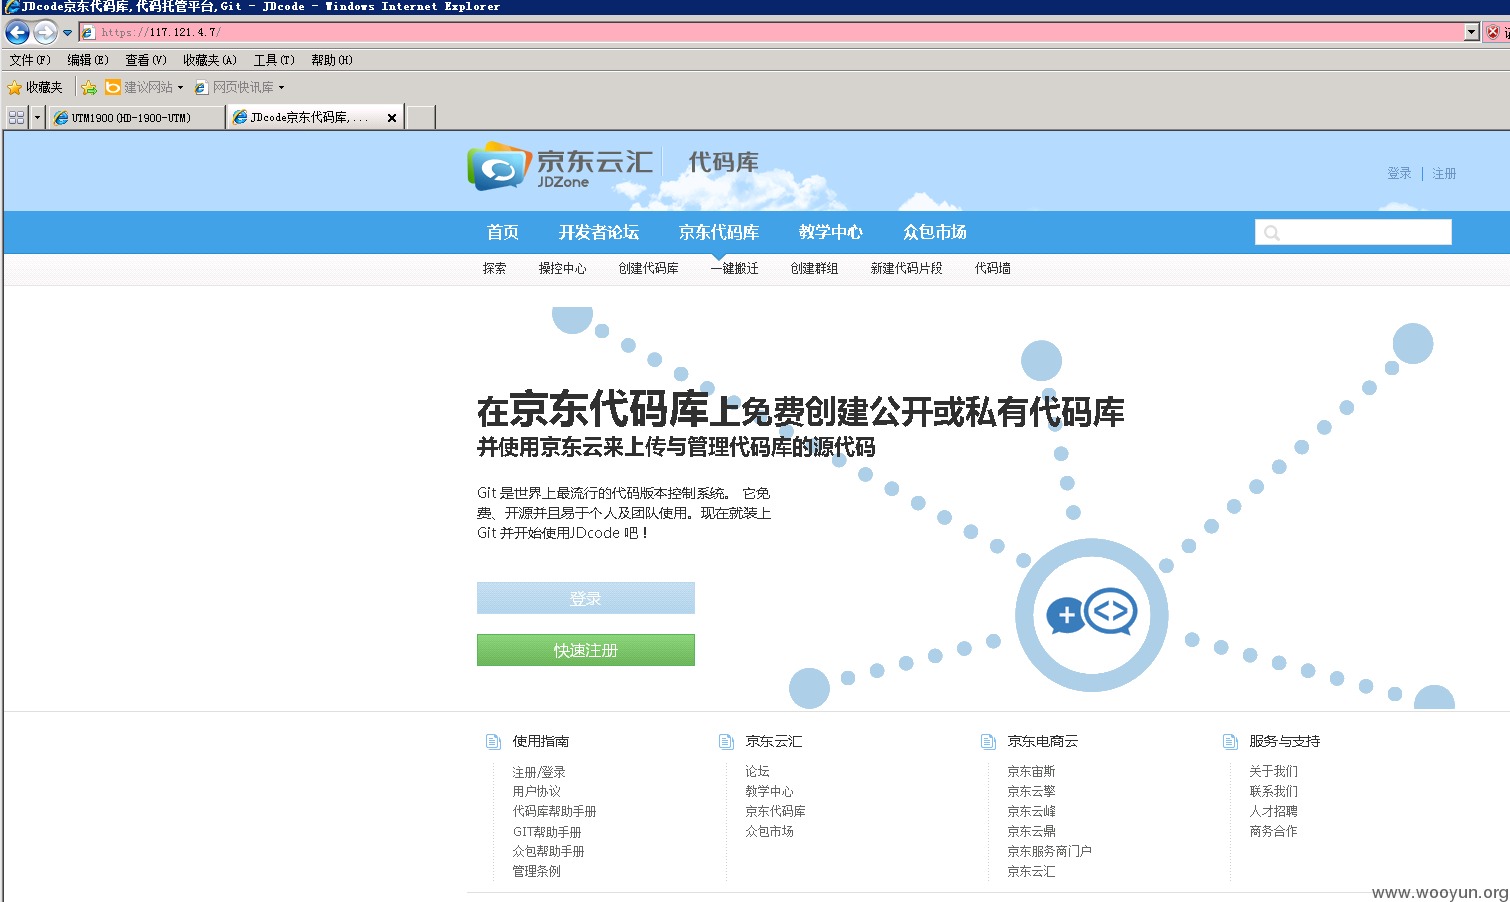This screenshot has width=1510, height=902.
Task: Open the 一键搬迁 sub-navigation link
Action: tap(734, 268)
